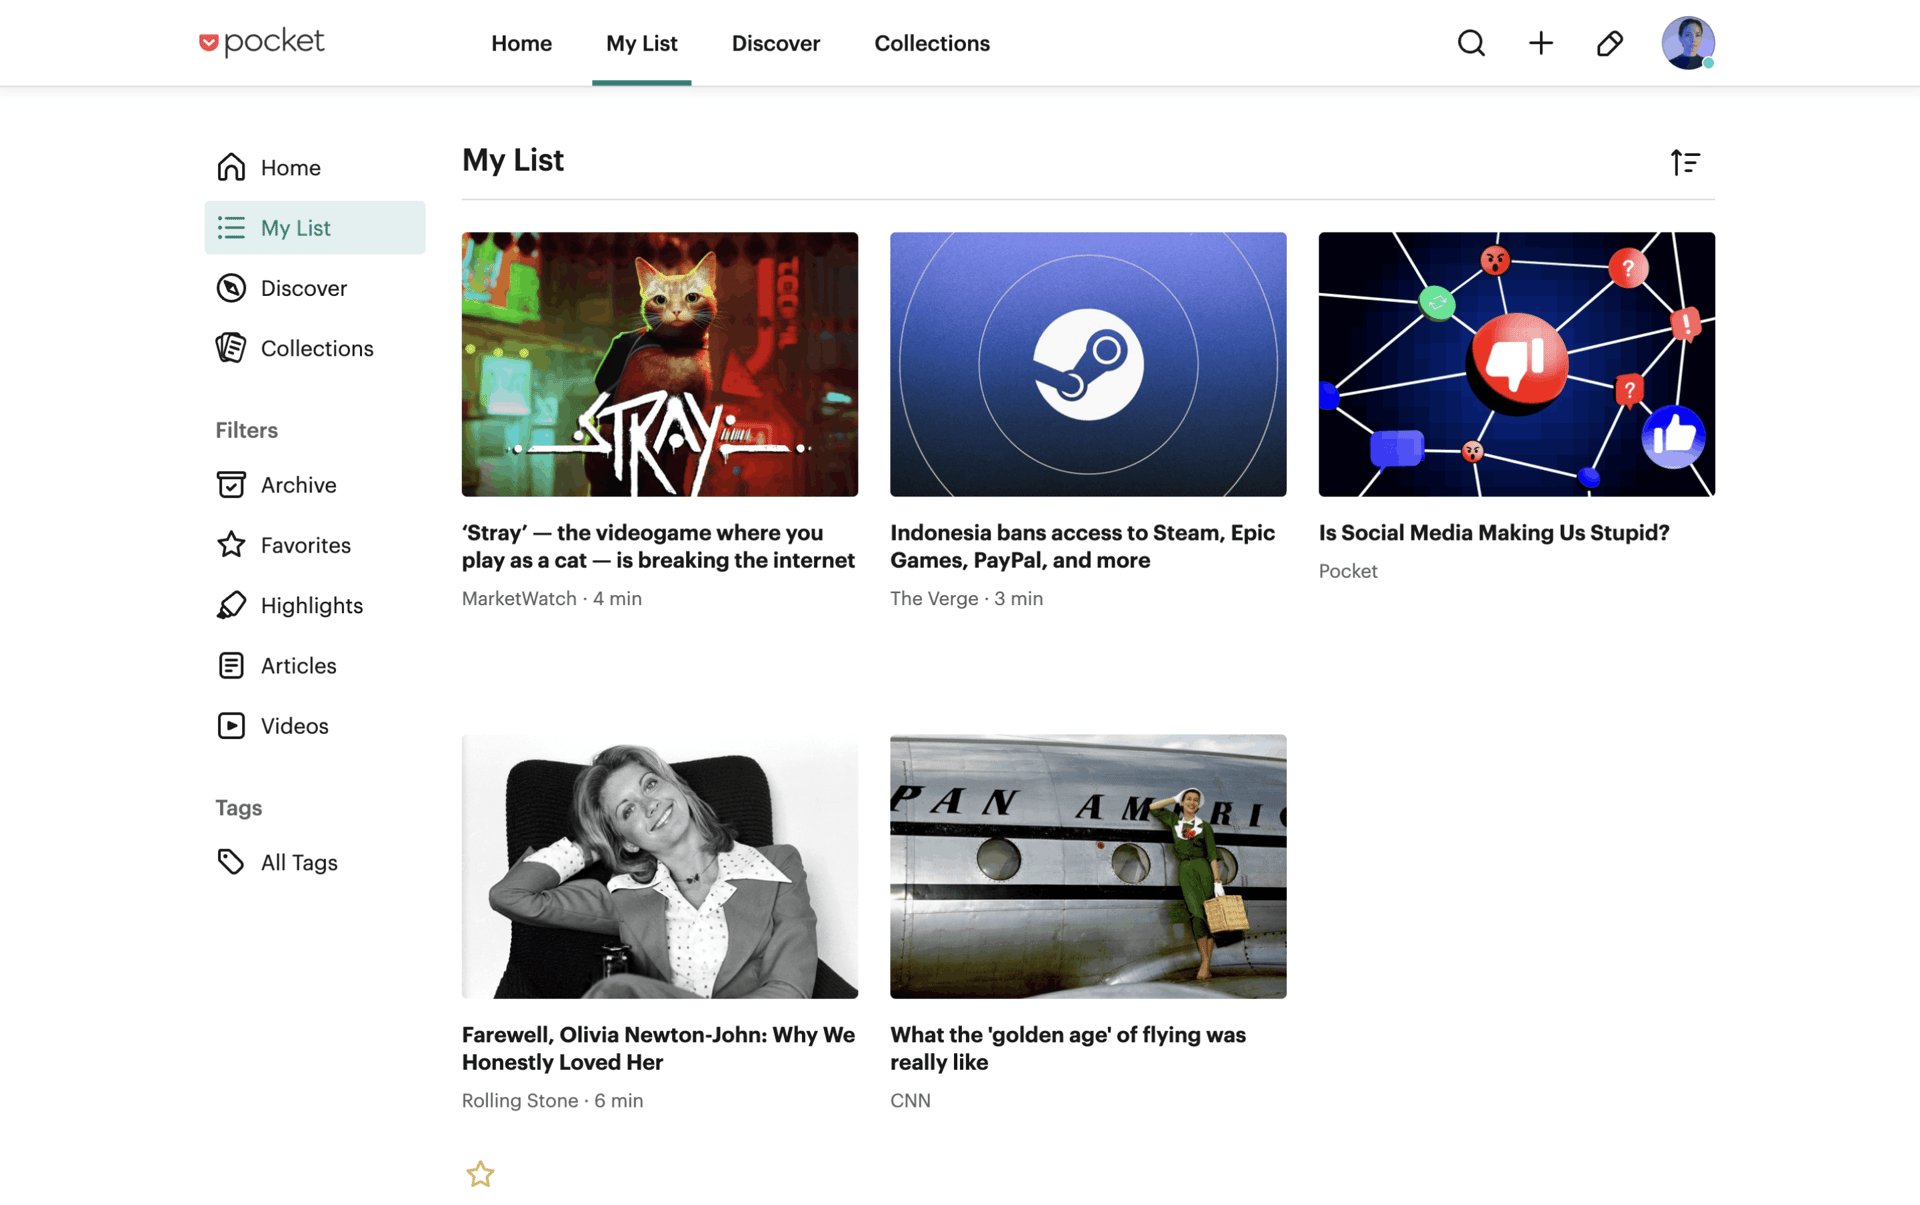Click the plus icon to add URL
This screenshot has height=1205, width=1920.
point(1541,43)
